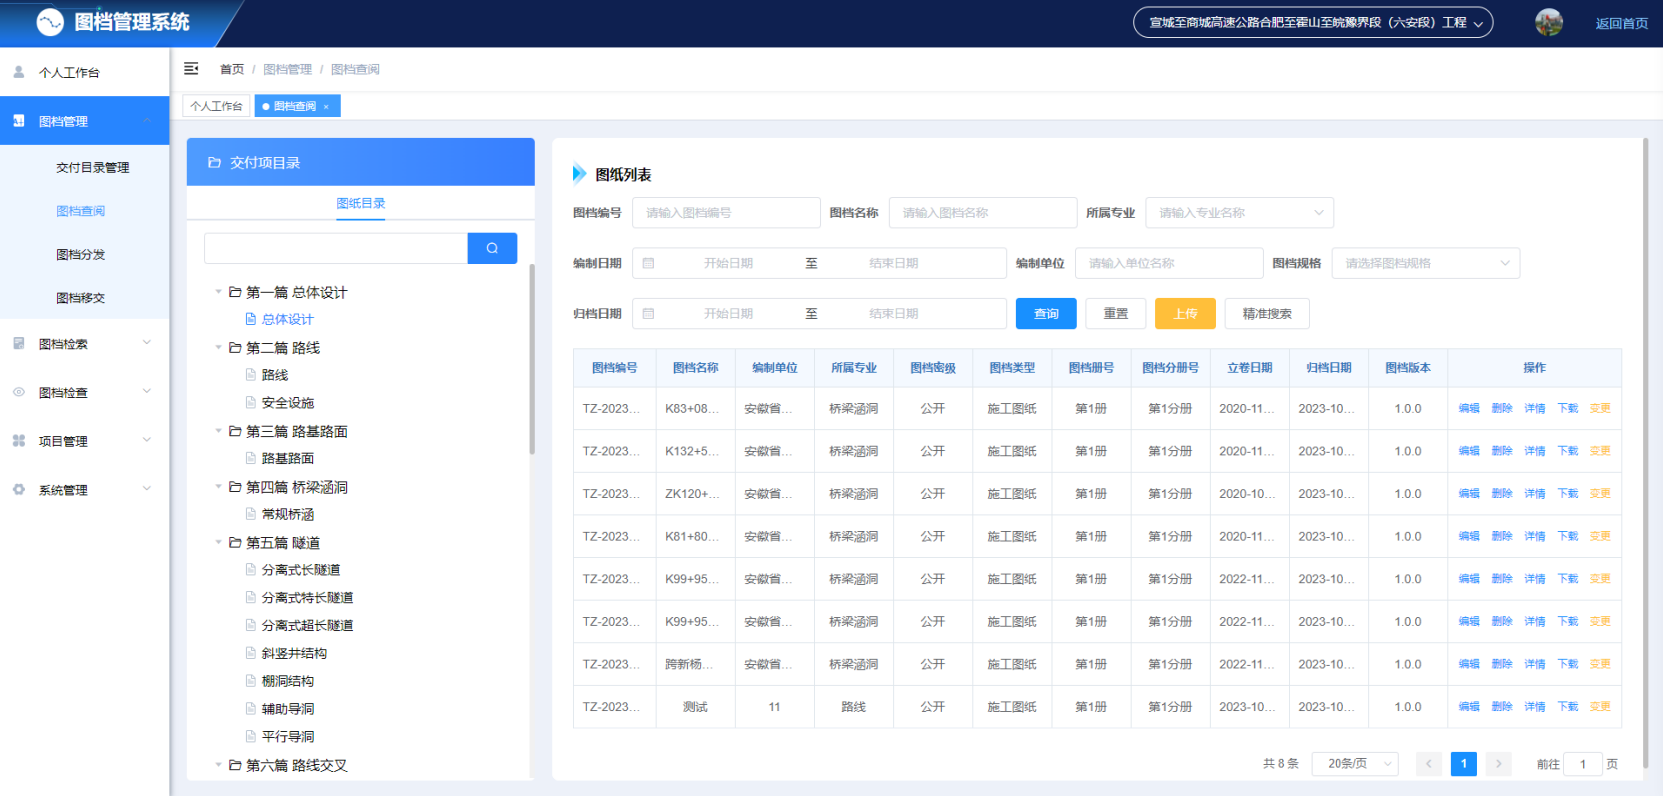Collapse the 第四篇 桥梁涵洞 tree node
Screen dimensions: 1663x796
(218, 487)
